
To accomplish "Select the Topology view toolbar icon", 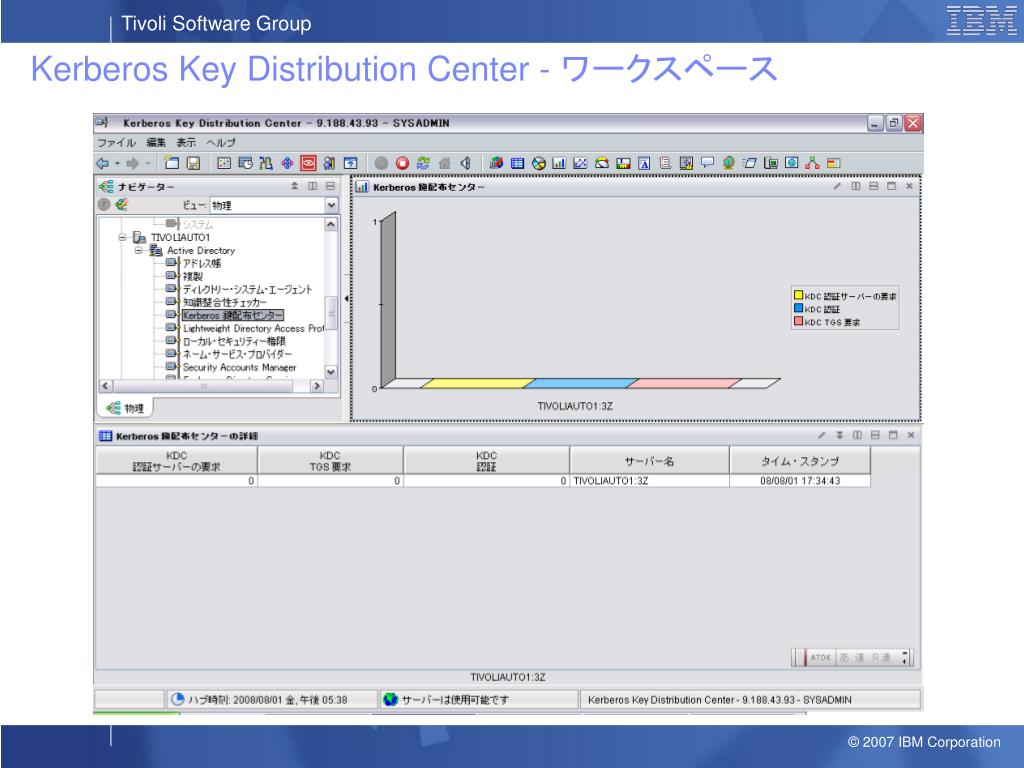I will pyautogui.click(x=812, y=163).
